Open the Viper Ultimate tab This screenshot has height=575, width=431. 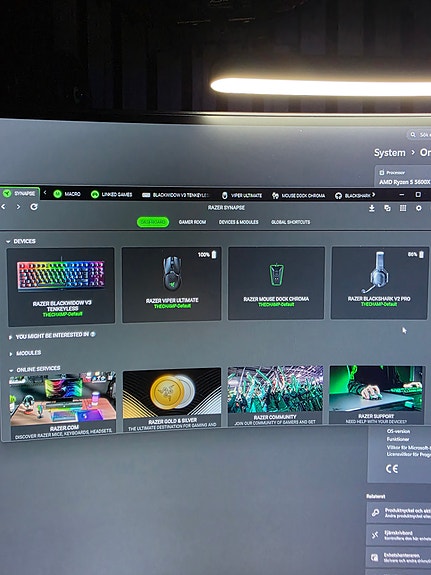pos(242,195)
